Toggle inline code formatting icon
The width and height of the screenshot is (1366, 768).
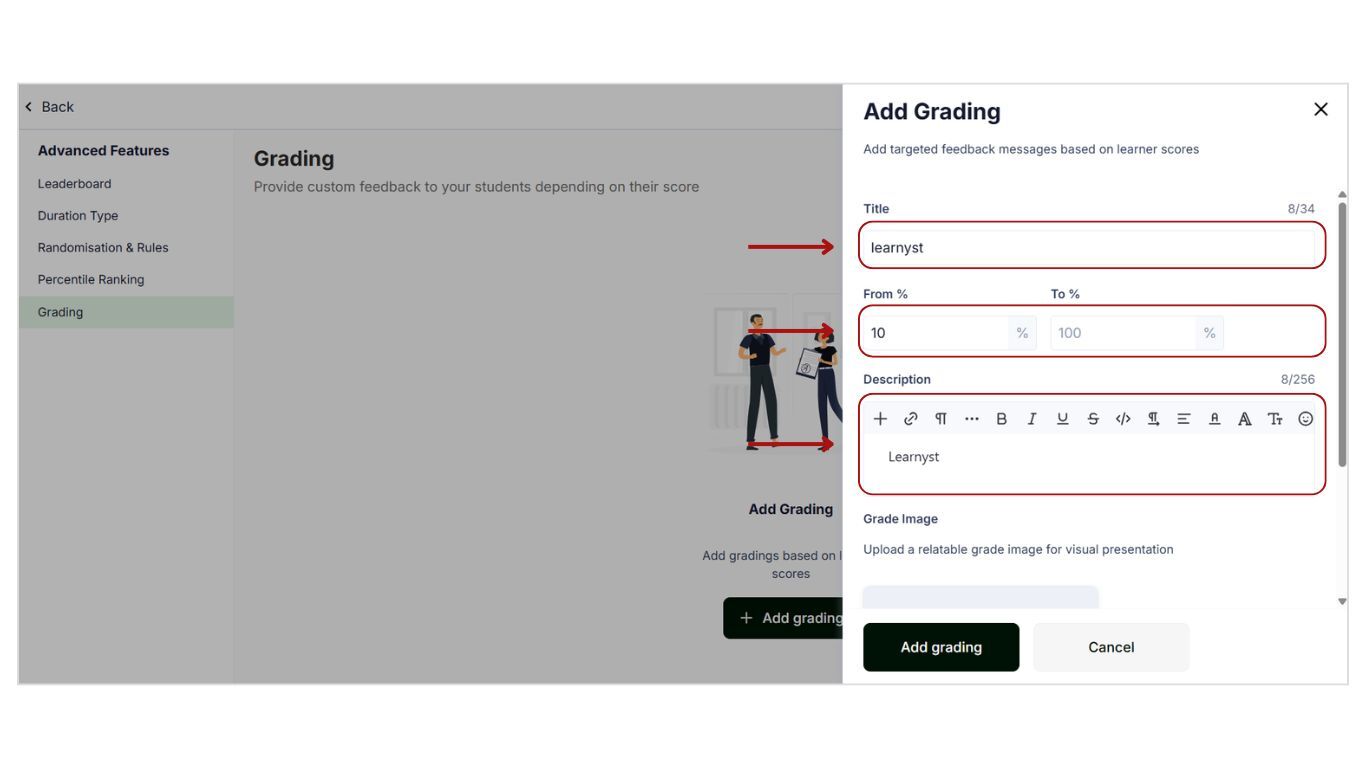pos(1123,419)
